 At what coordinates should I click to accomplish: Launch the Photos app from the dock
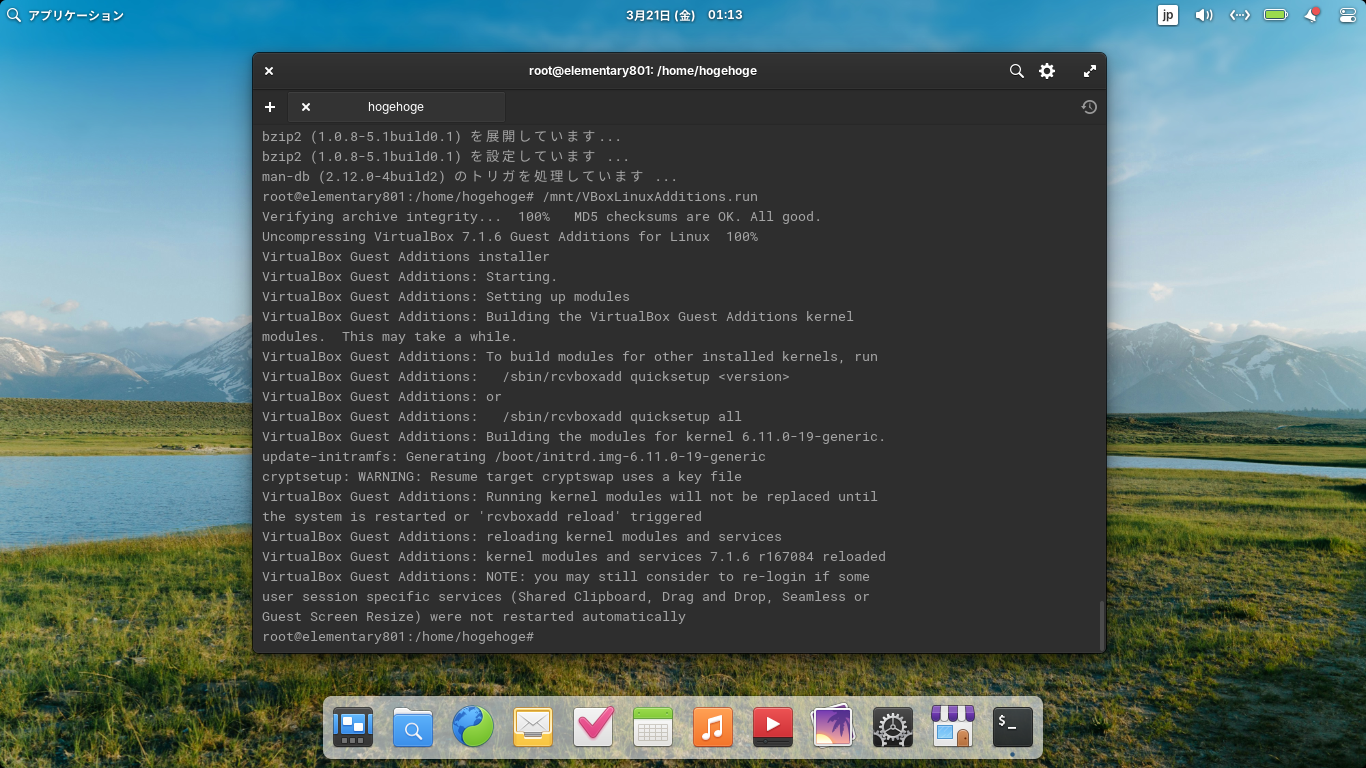click(x=833, y=727)
